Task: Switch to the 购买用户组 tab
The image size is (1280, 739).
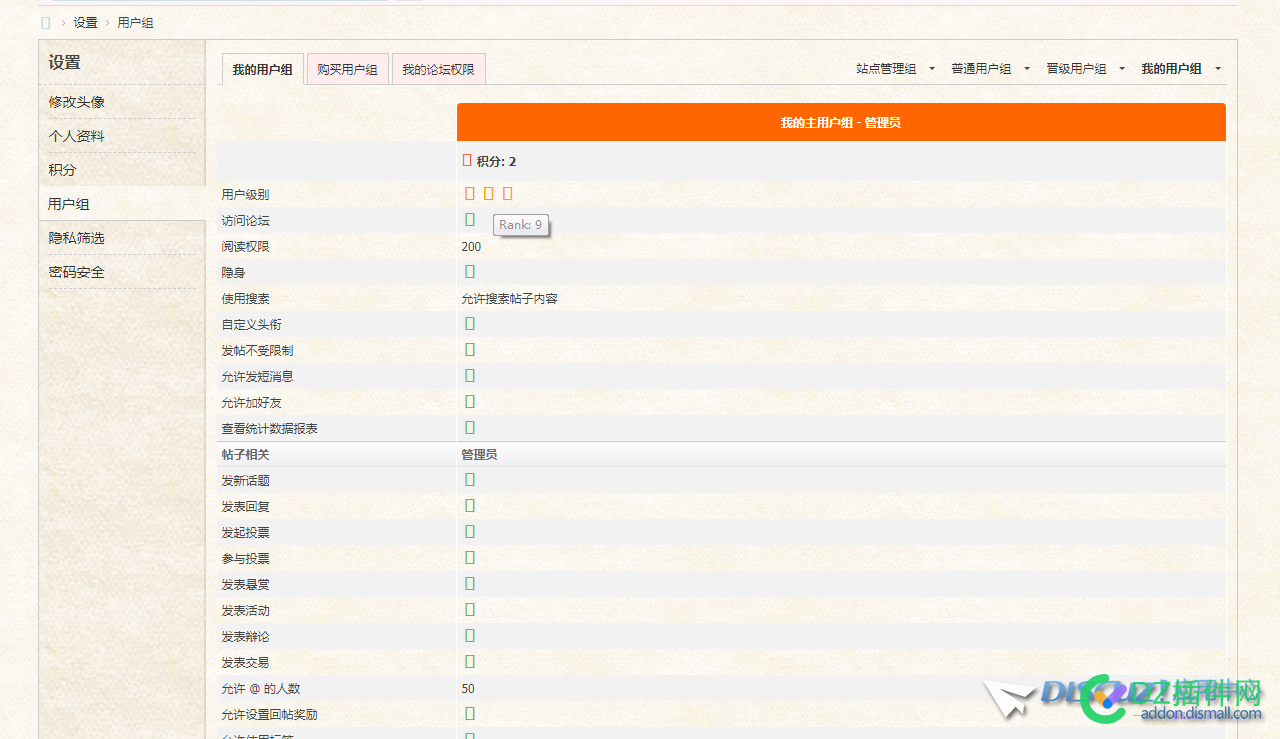Action: 347,69
